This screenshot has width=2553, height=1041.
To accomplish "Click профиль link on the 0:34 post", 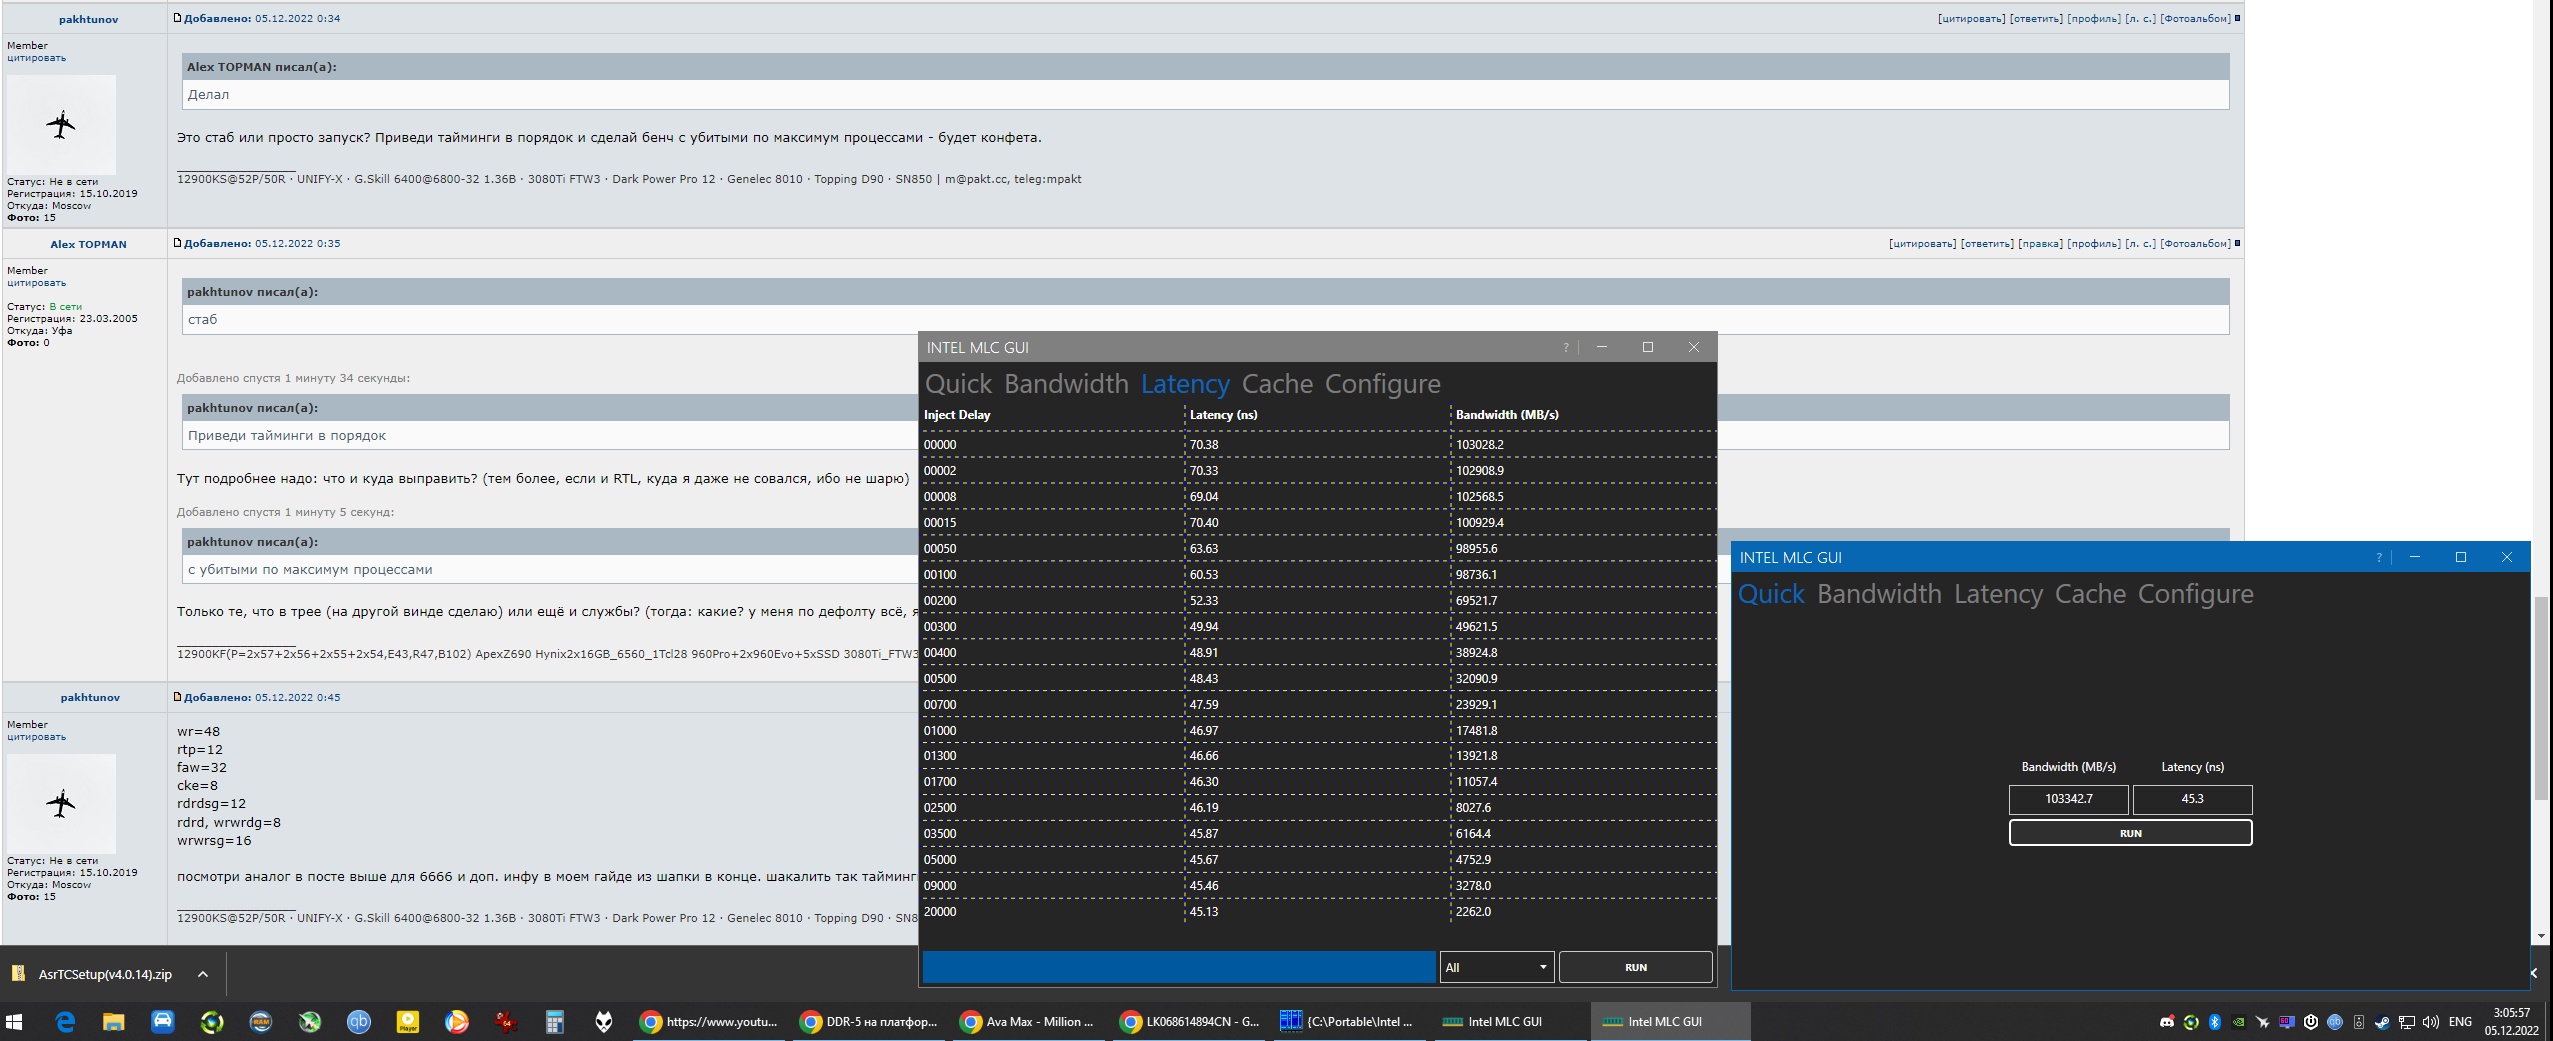I will [2094, 18].
